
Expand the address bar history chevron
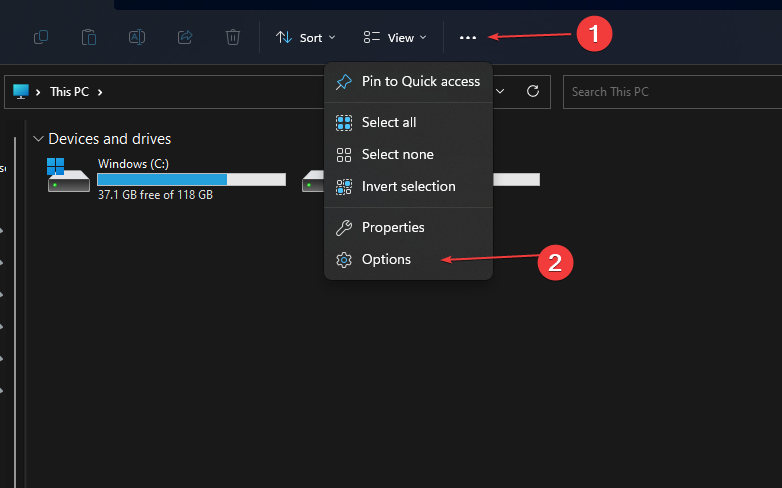coord(501,91)
